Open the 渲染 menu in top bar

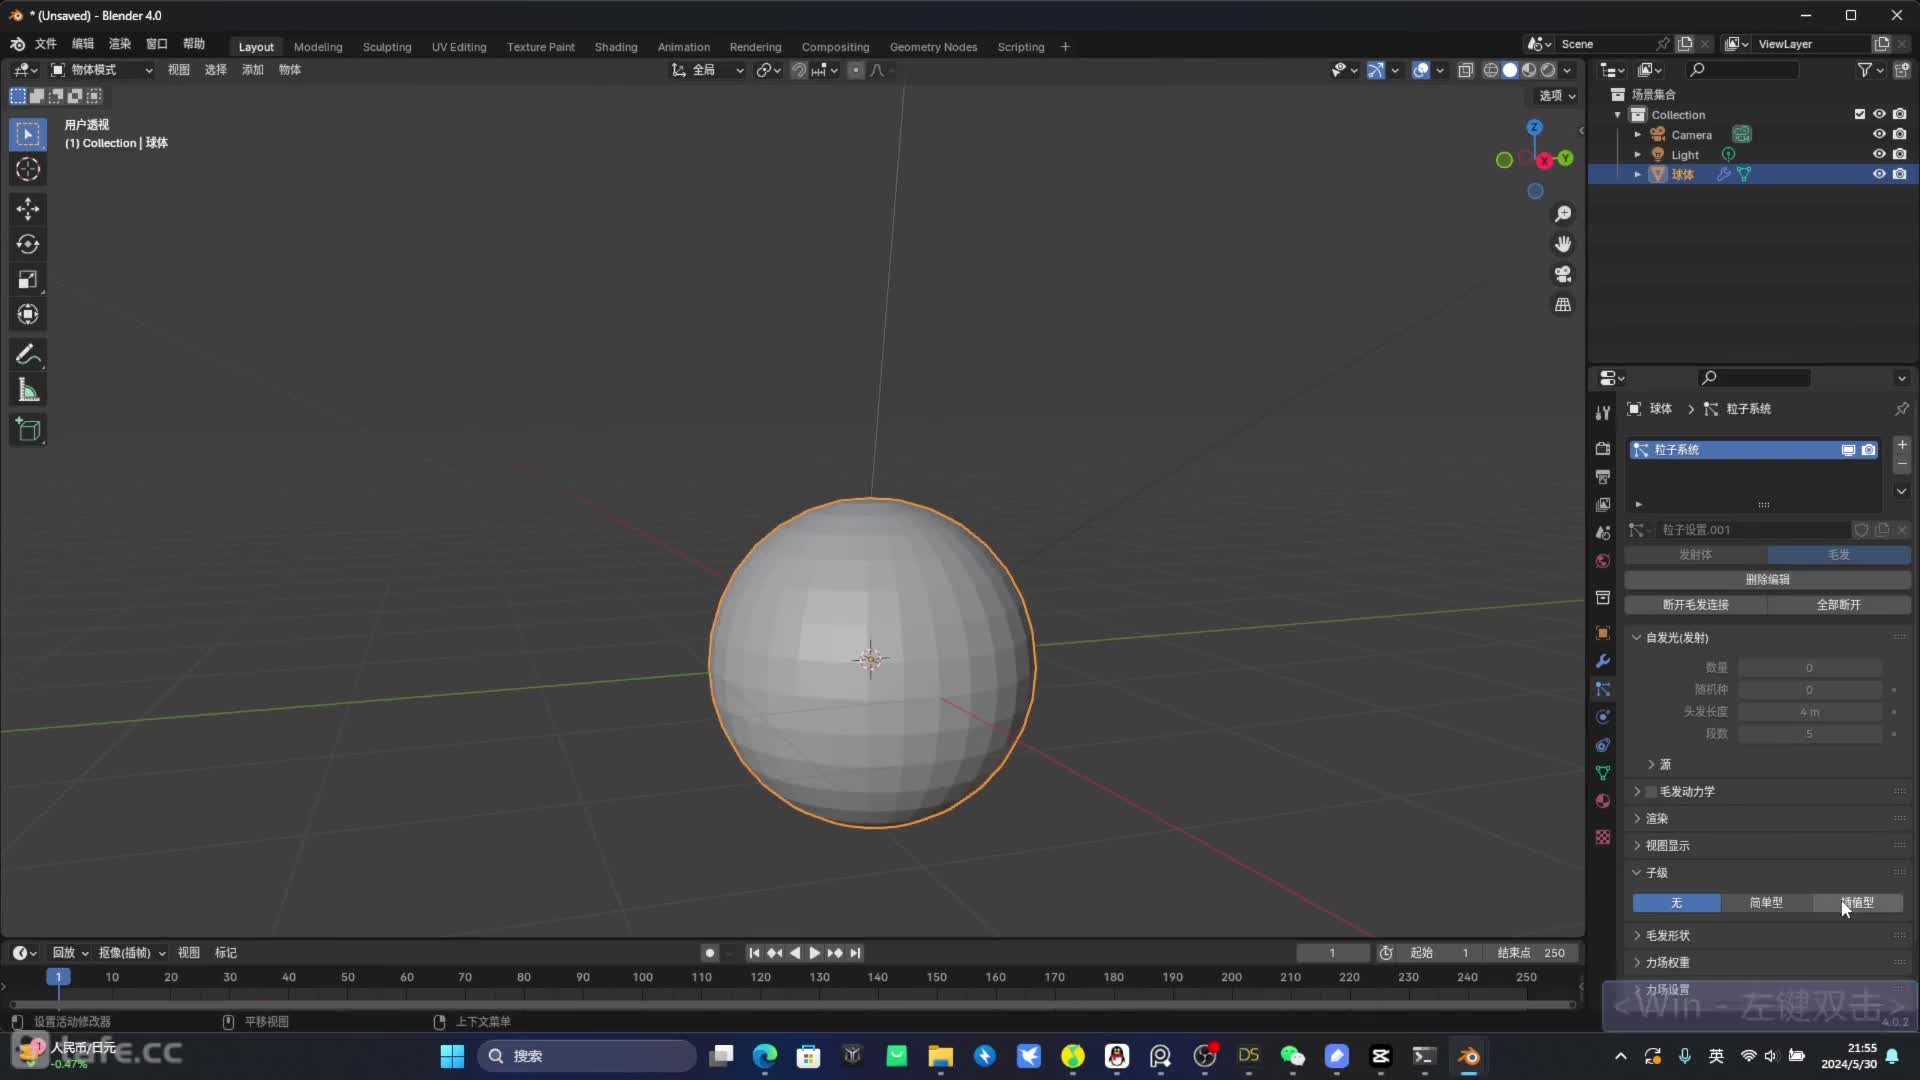coord(120,44)
